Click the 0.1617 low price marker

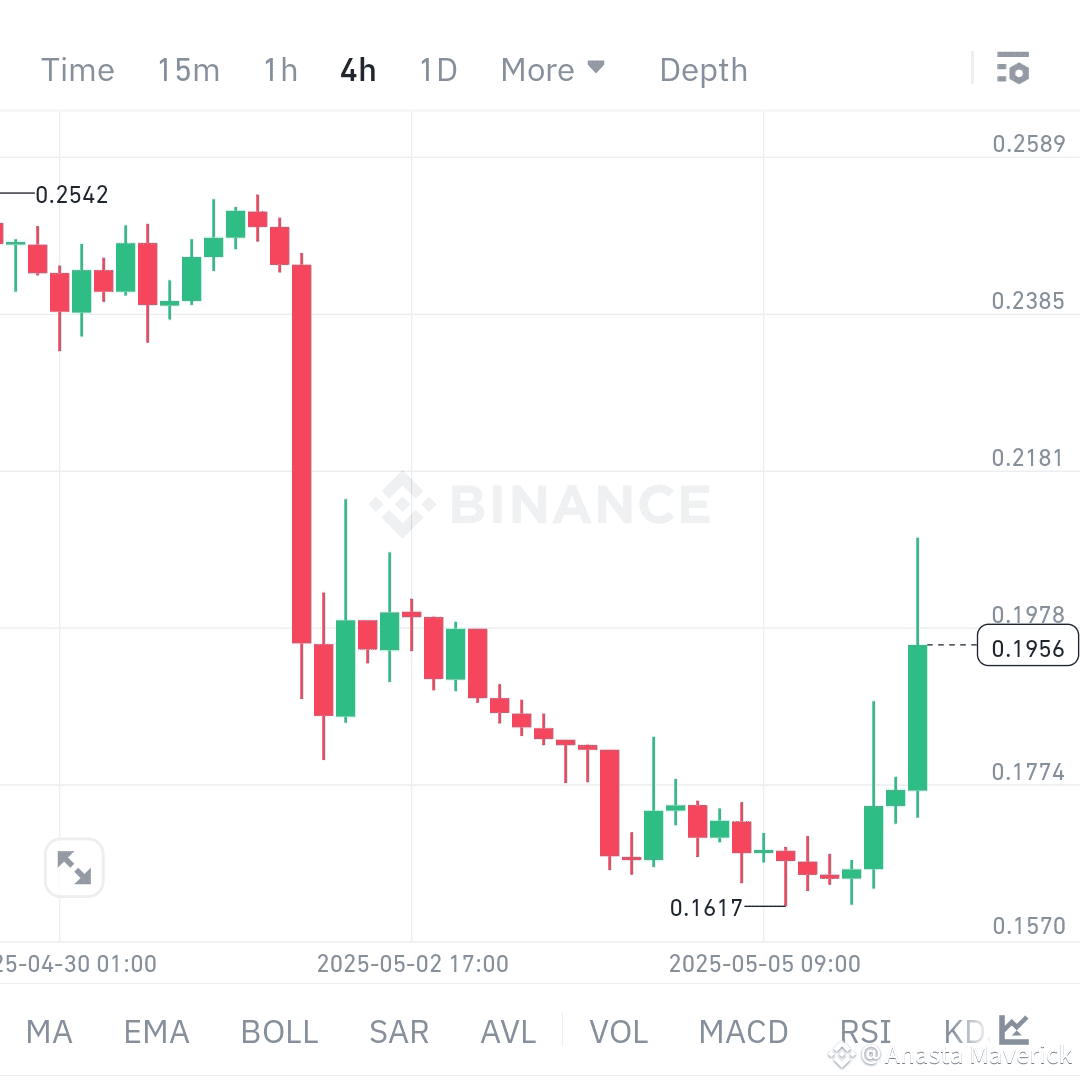[x=704, y=908]
